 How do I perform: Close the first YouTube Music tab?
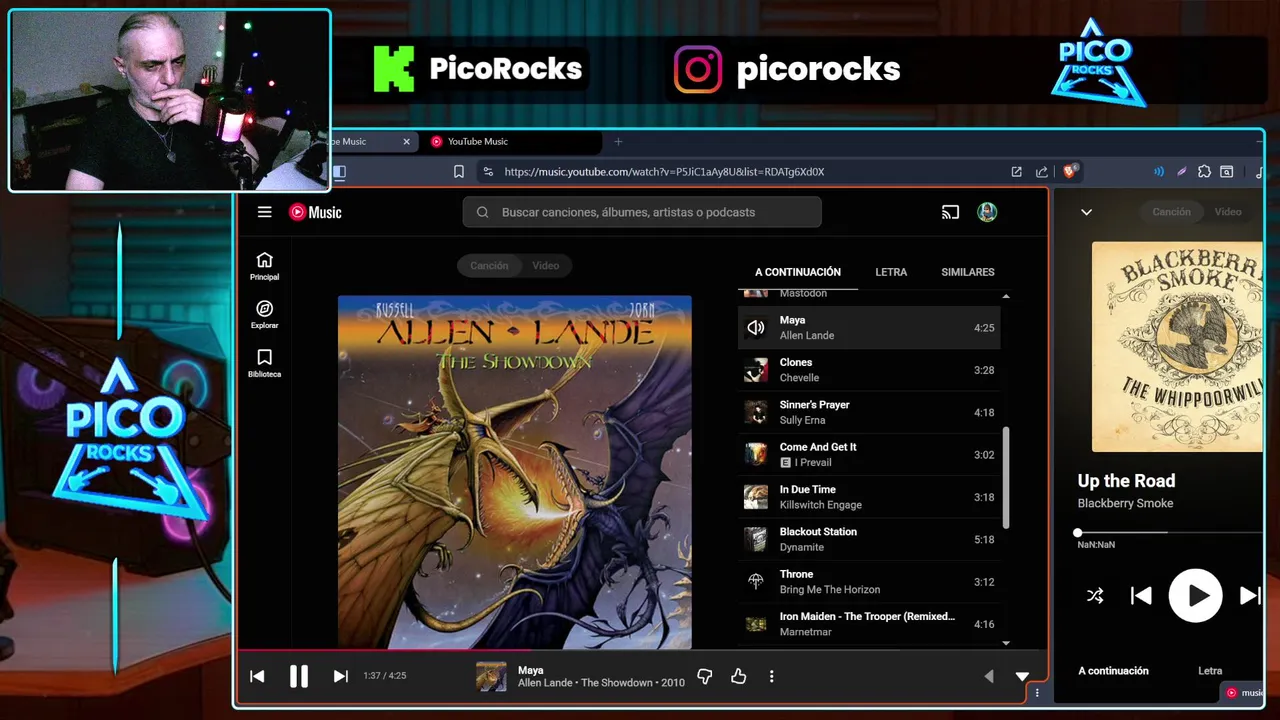[406, 142]
